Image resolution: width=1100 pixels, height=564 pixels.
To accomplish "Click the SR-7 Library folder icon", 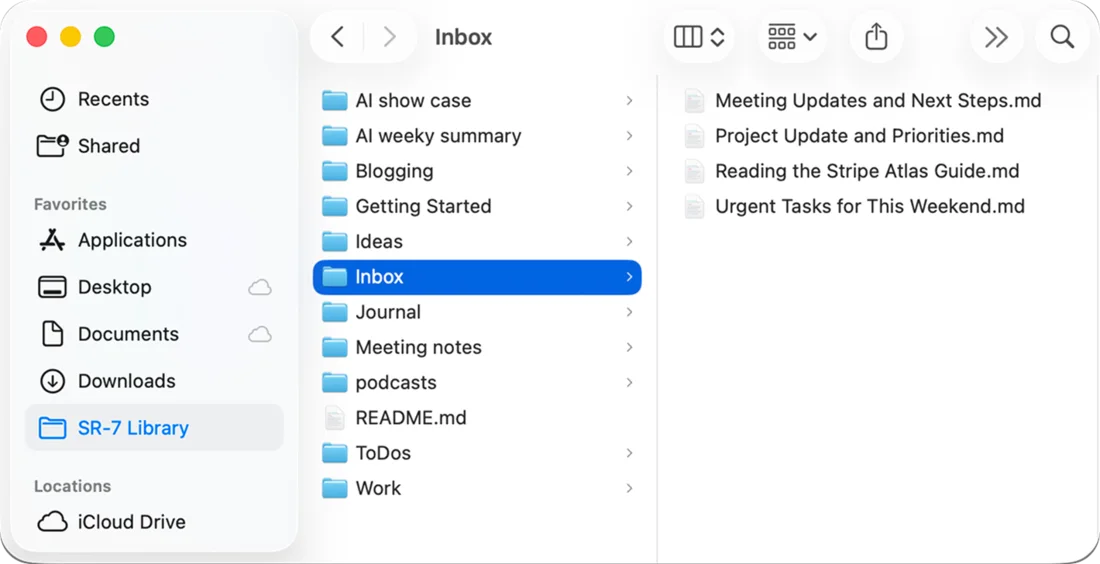I will coord(52,428).
